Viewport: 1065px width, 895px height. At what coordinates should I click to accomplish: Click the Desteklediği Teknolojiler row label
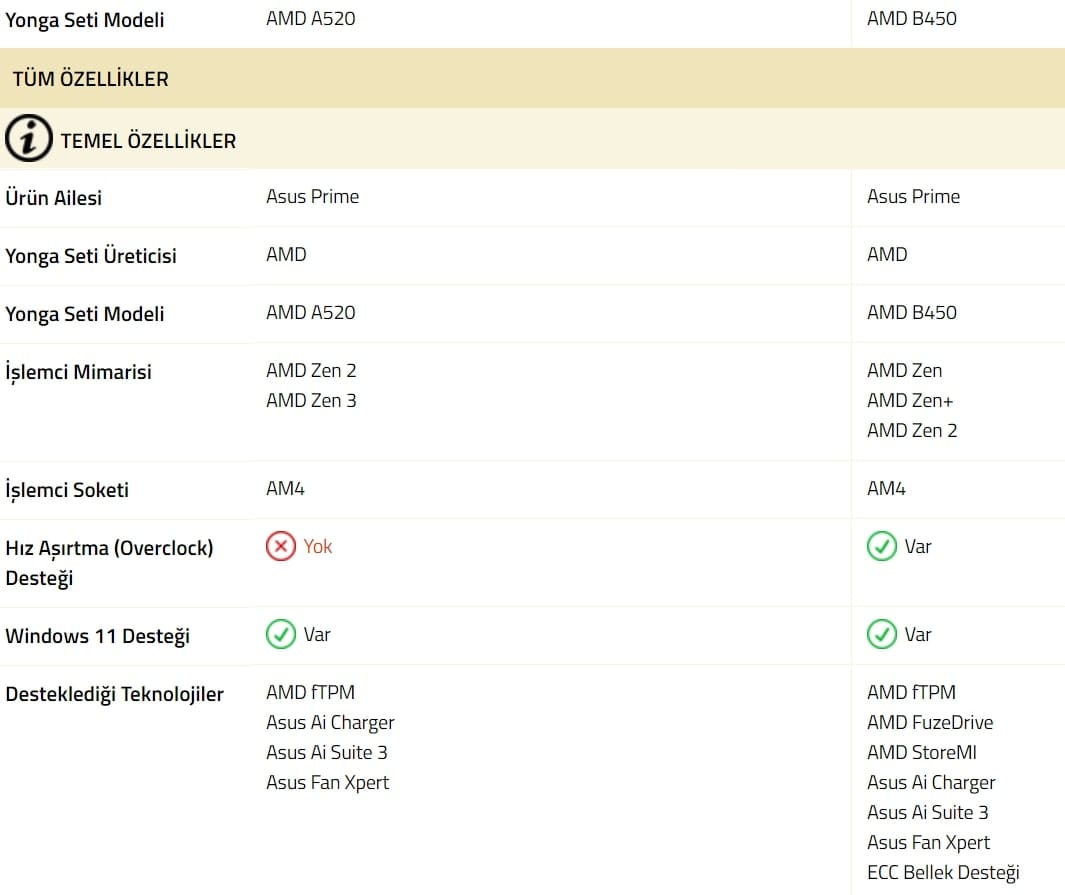(115, 694)
